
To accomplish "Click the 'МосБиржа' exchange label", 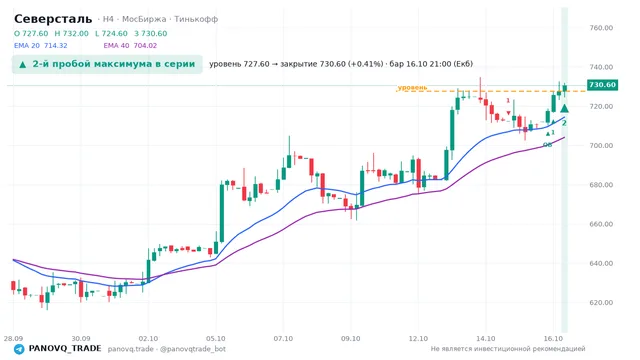I will (144, 19).
